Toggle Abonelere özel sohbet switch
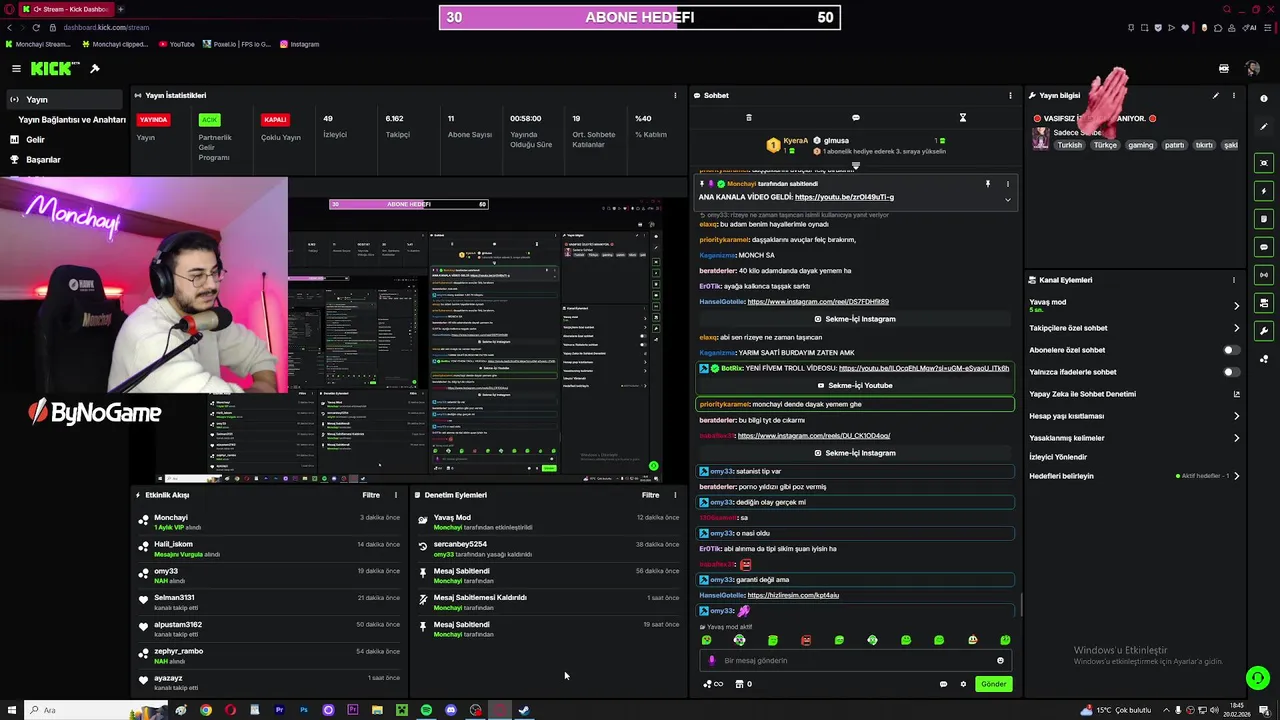Image resolution: width=1280 pixels, height=720 pixels. 1232,350
